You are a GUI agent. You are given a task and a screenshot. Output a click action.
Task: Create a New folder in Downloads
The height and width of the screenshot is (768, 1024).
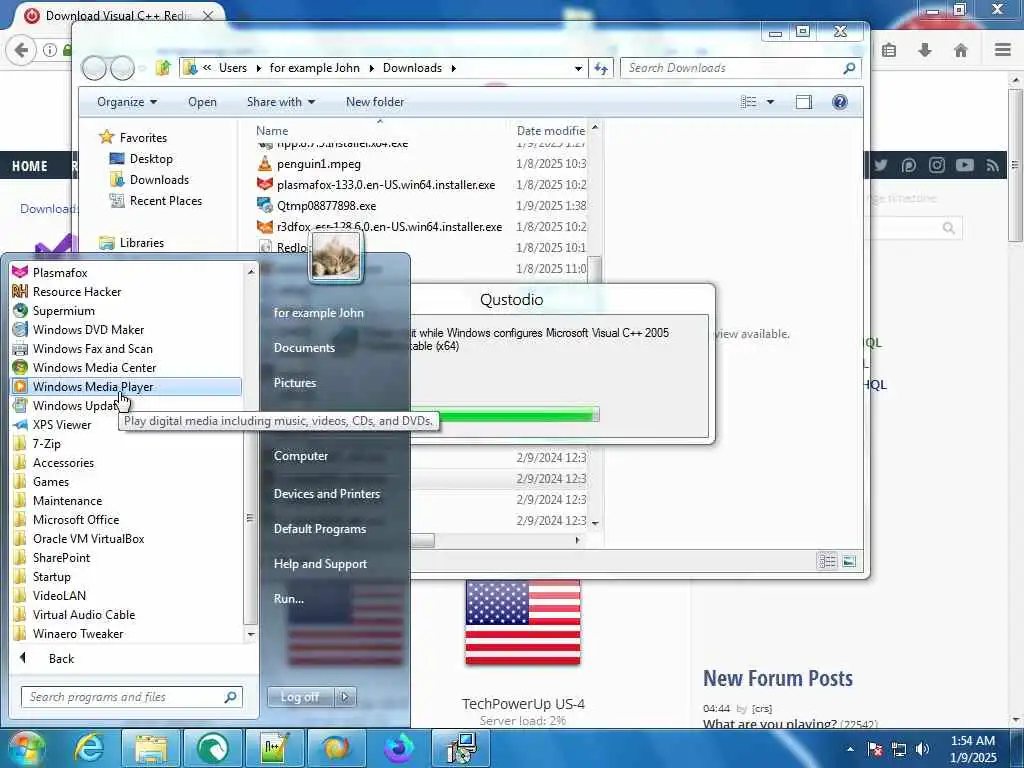coord(375,102)
